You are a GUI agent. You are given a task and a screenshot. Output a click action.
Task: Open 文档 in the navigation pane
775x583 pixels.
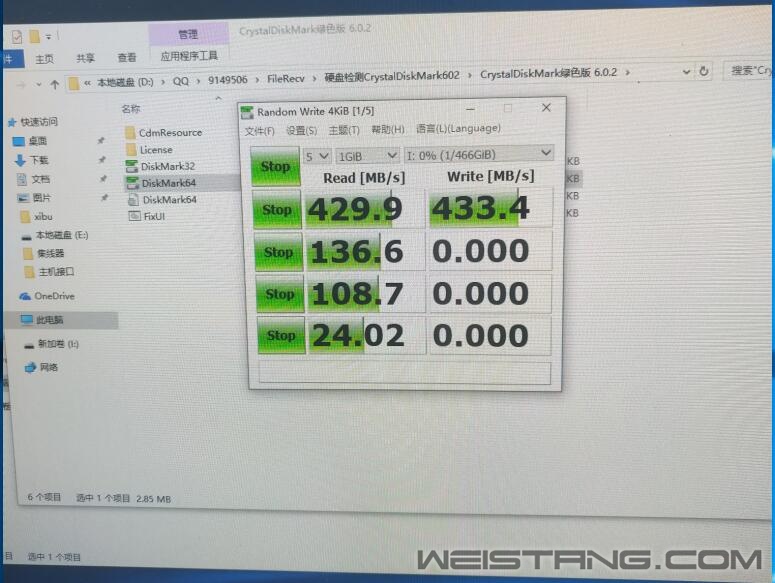[34, 179]
